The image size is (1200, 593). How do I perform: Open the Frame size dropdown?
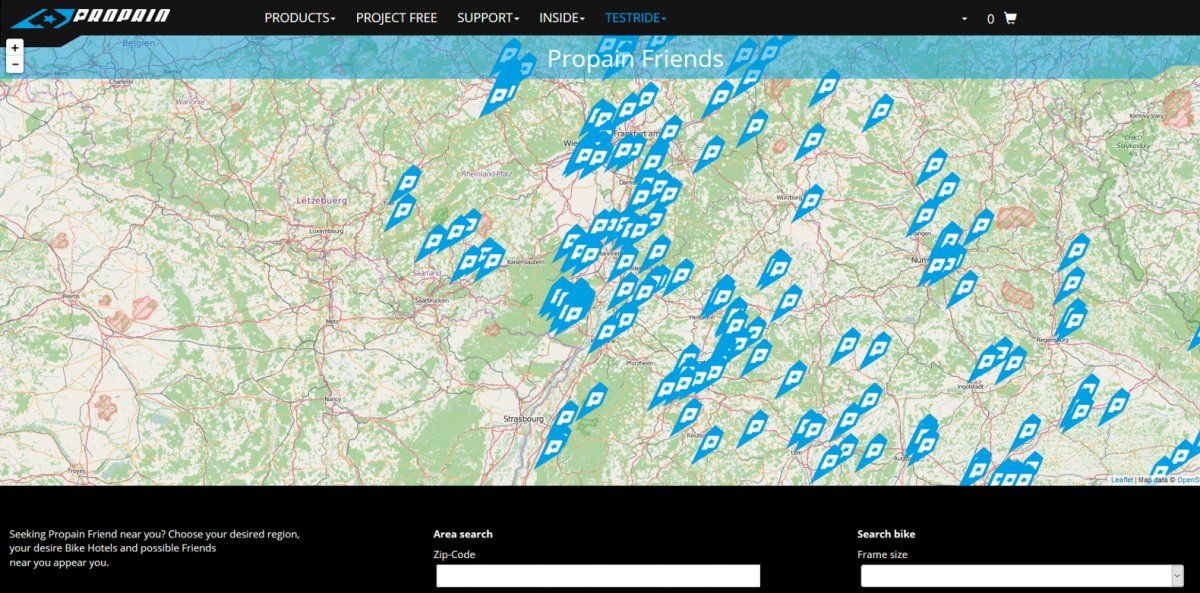click(1021, 575)
